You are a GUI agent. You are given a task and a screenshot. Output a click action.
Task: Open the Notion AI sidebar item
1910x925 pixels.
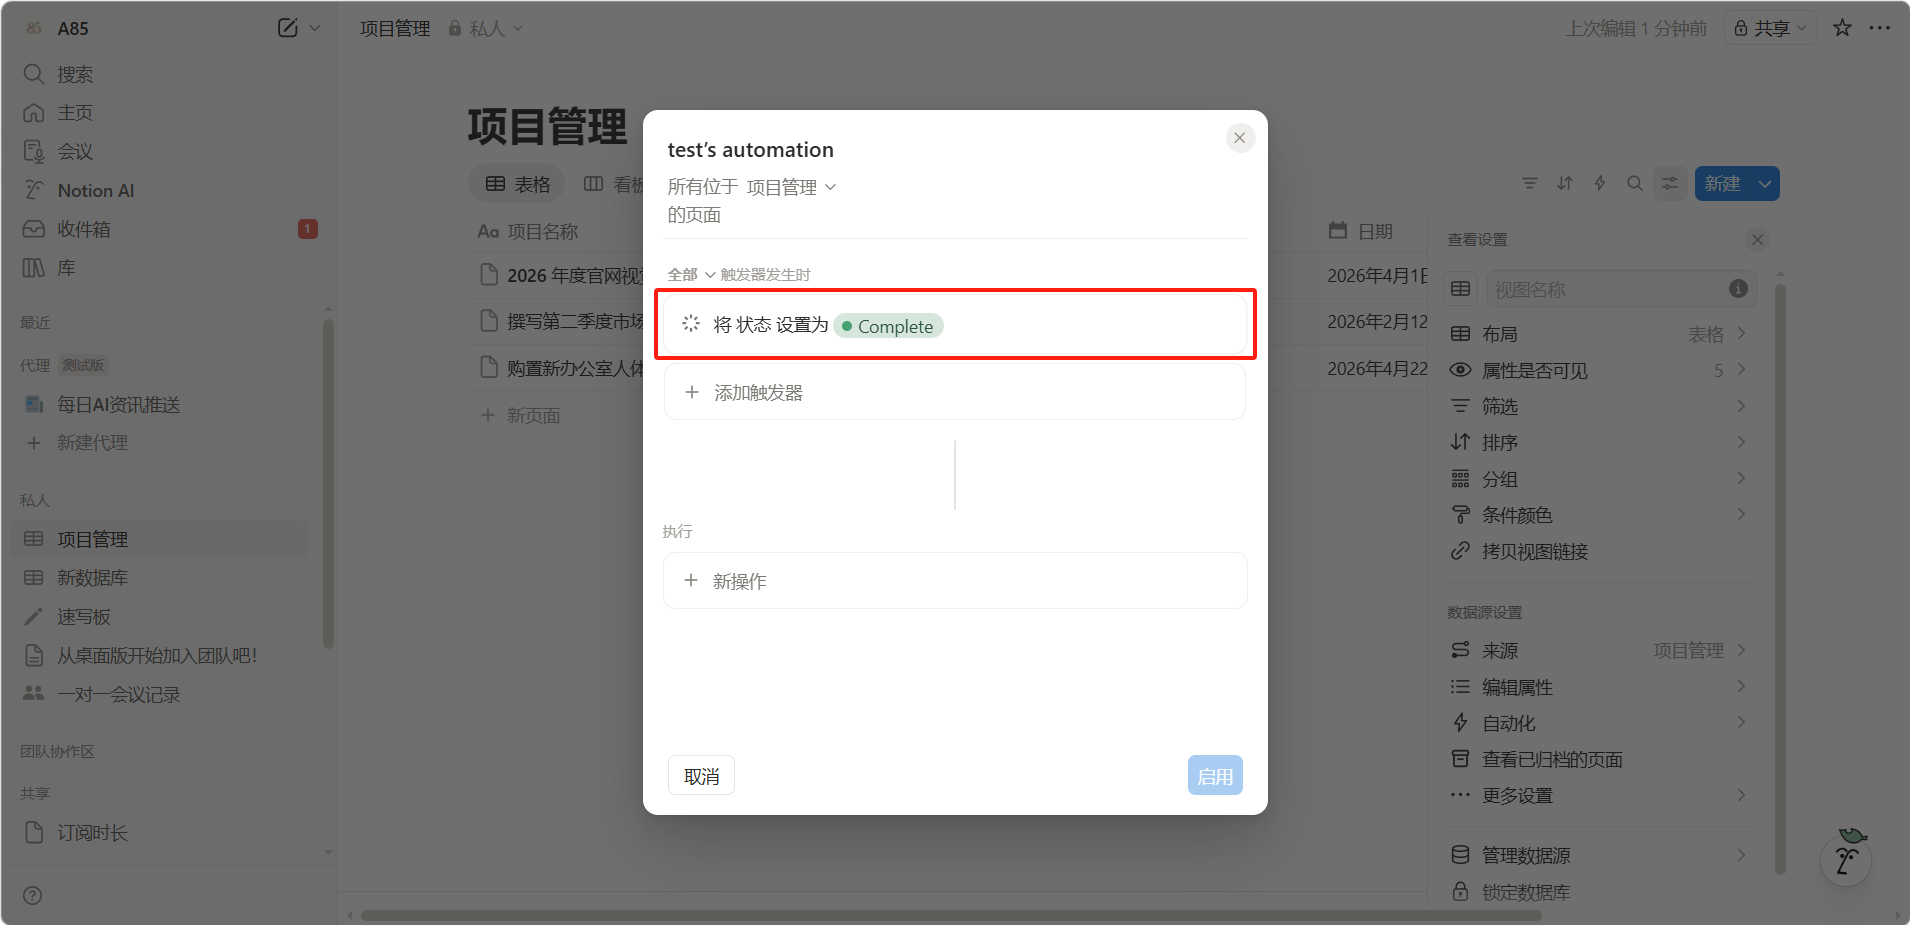(95, 190)
